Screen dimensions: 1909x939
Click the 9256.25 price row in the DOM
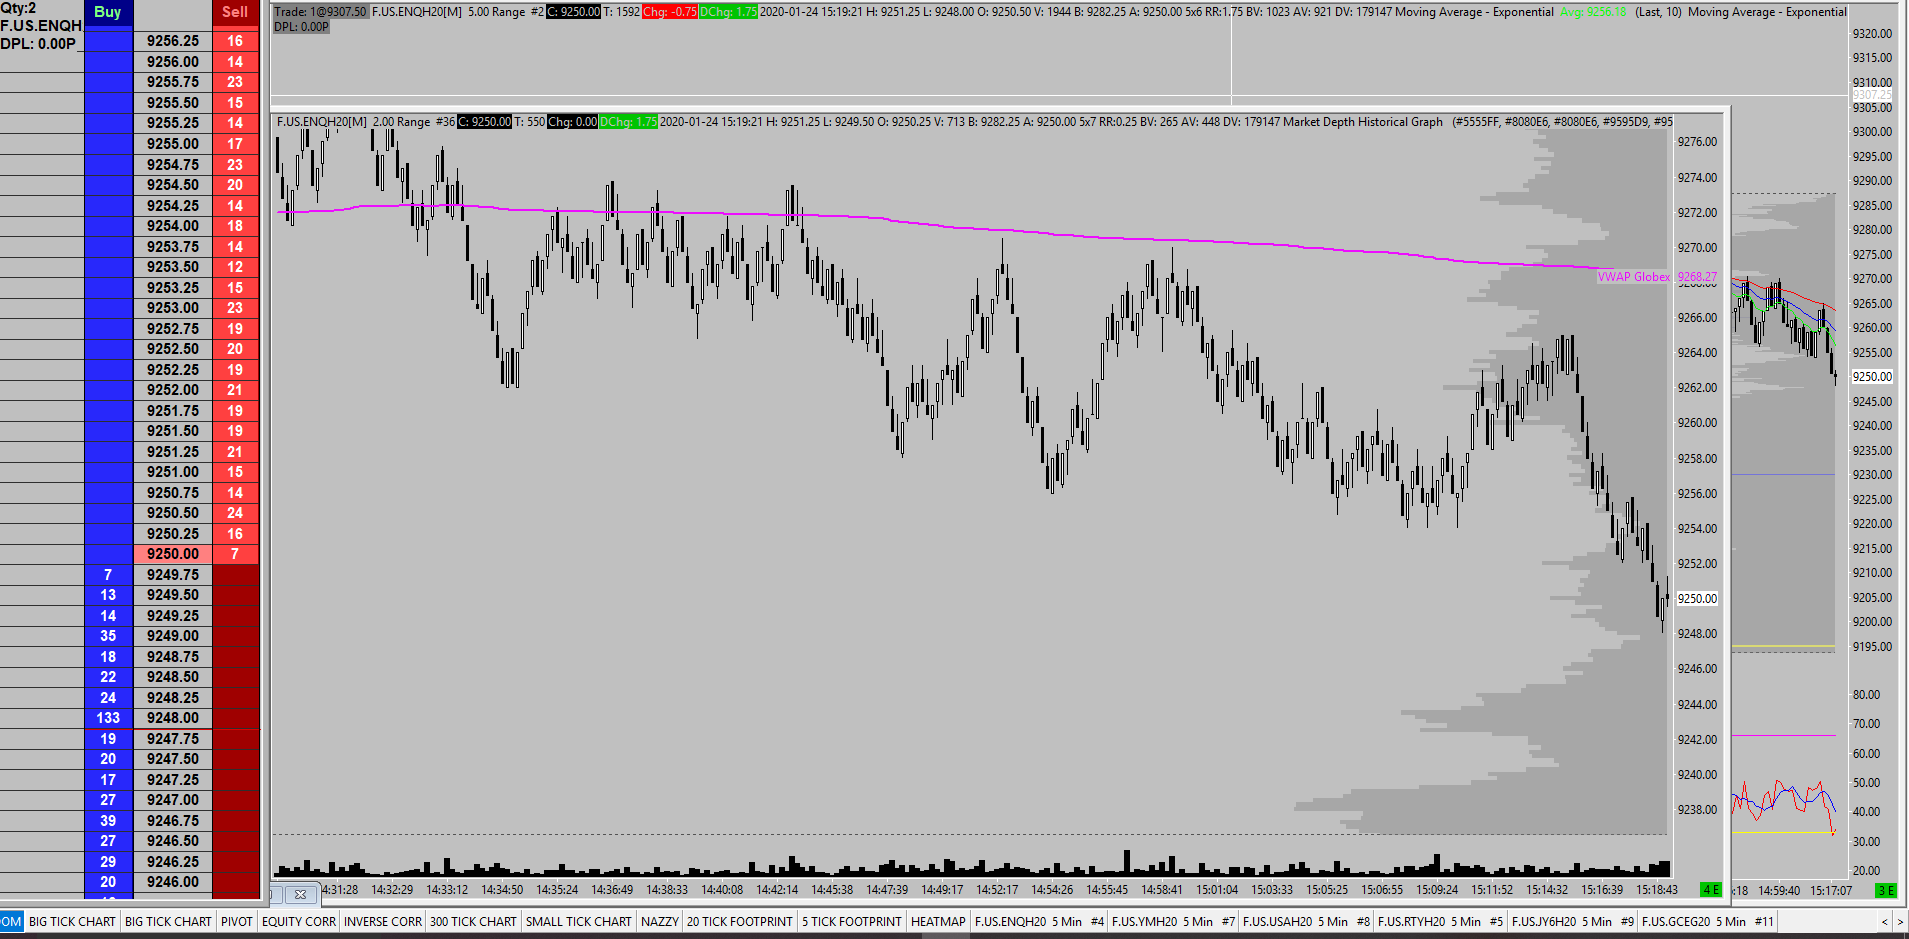click(x=173, y=41)
